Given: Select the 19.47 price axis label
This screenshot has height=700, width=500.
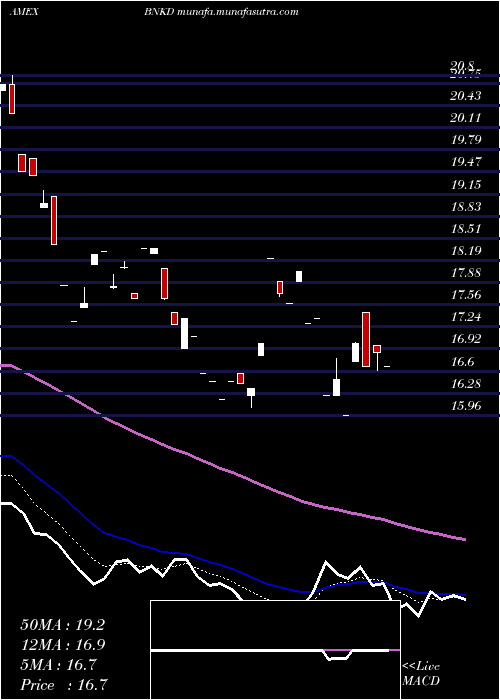Looking at the screenshot, I should tap(466, 162).
